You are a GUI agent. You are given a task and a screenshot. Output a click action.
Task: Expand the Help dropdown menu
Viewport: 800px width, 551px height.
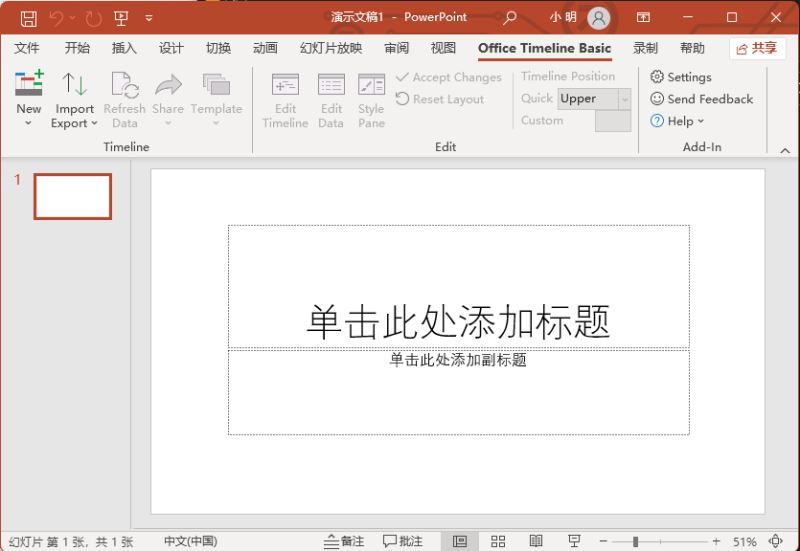[x=678, y=121]
